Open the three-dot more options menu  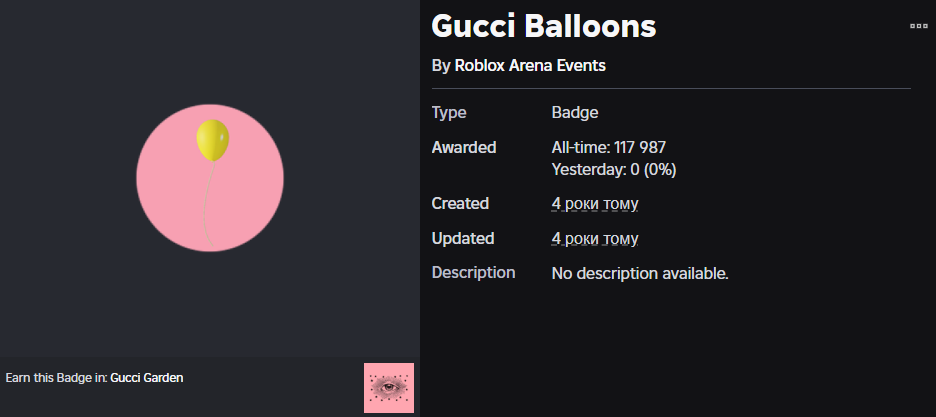click(919, 26)
